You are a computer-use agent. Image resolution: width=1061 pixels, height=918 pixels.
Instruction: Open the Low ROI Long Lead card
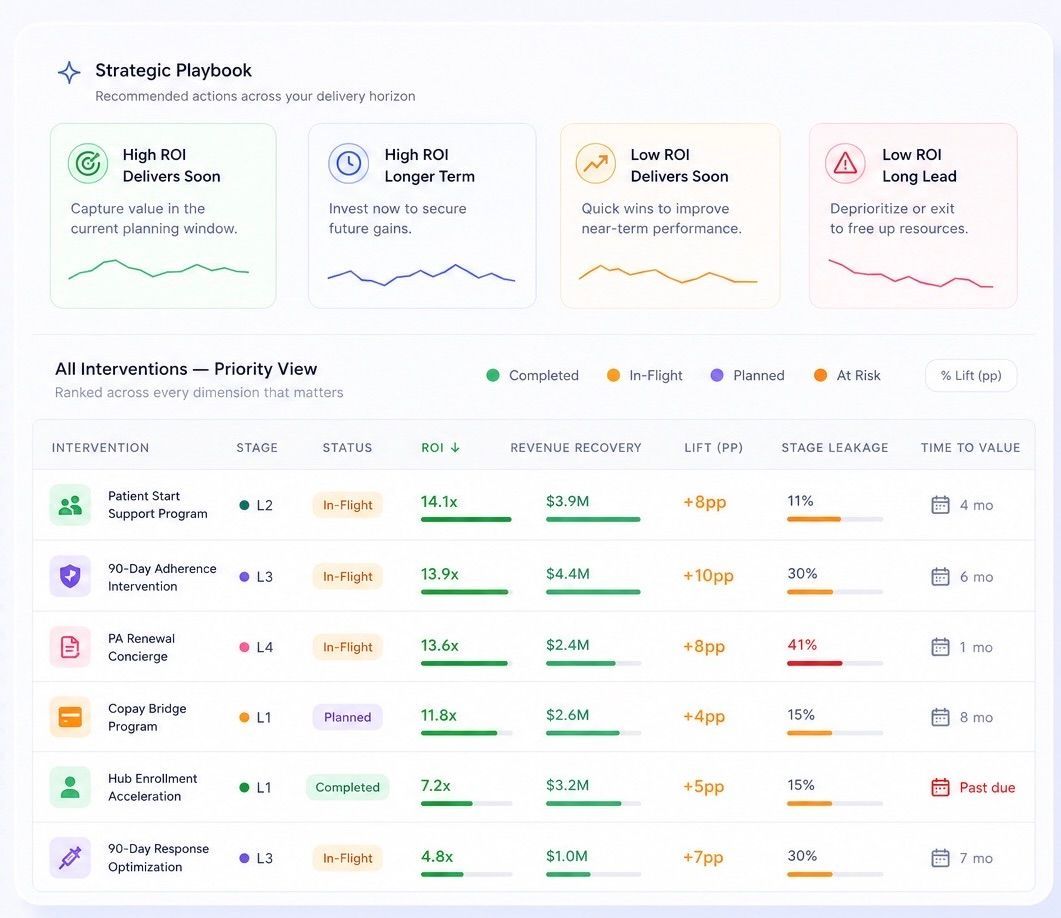[x=913, y=215]
